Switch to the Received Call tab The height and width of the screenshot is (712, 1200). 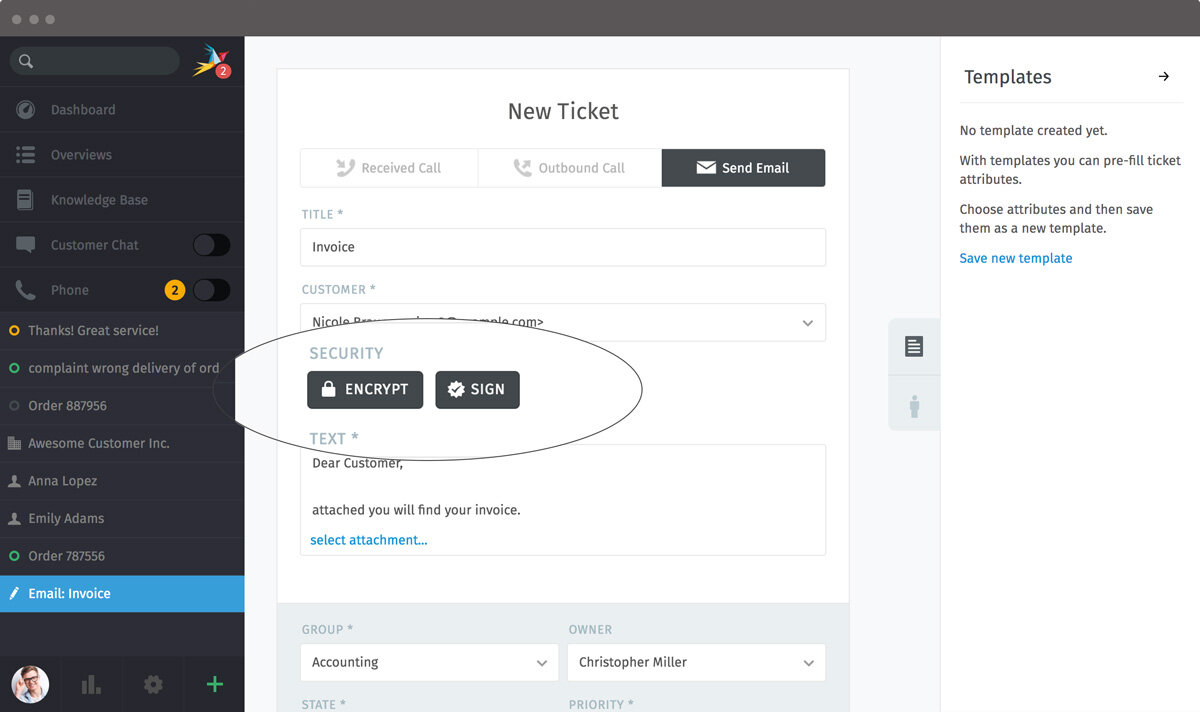tap(389, 168)
